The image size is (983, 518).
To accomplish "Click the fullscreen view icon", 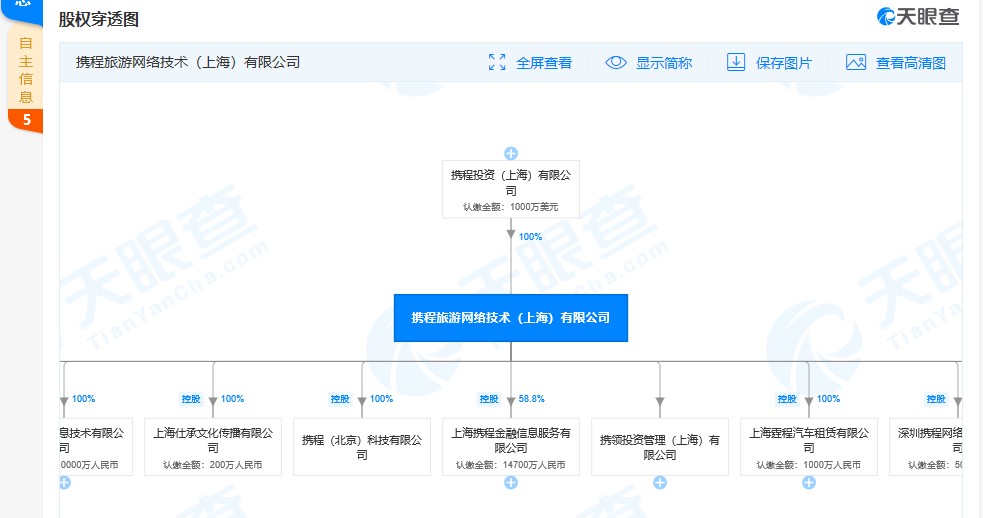I will [x=497, y=62].
